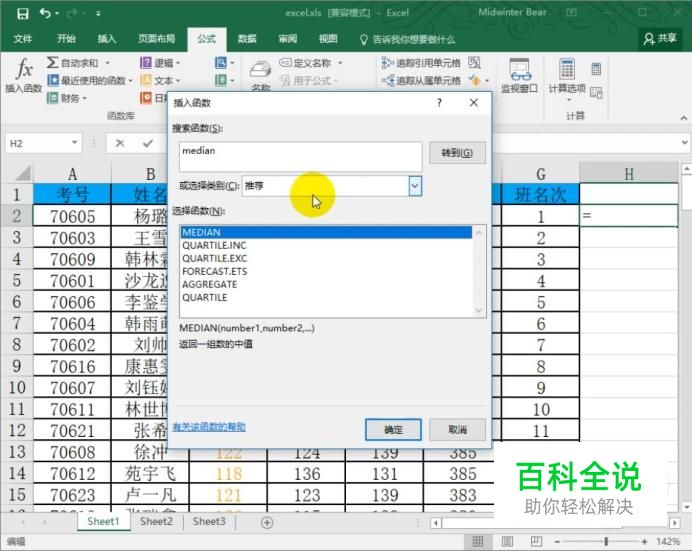Open the Watch Window icon
Screen dimensions: 692x551
point(519,70)
